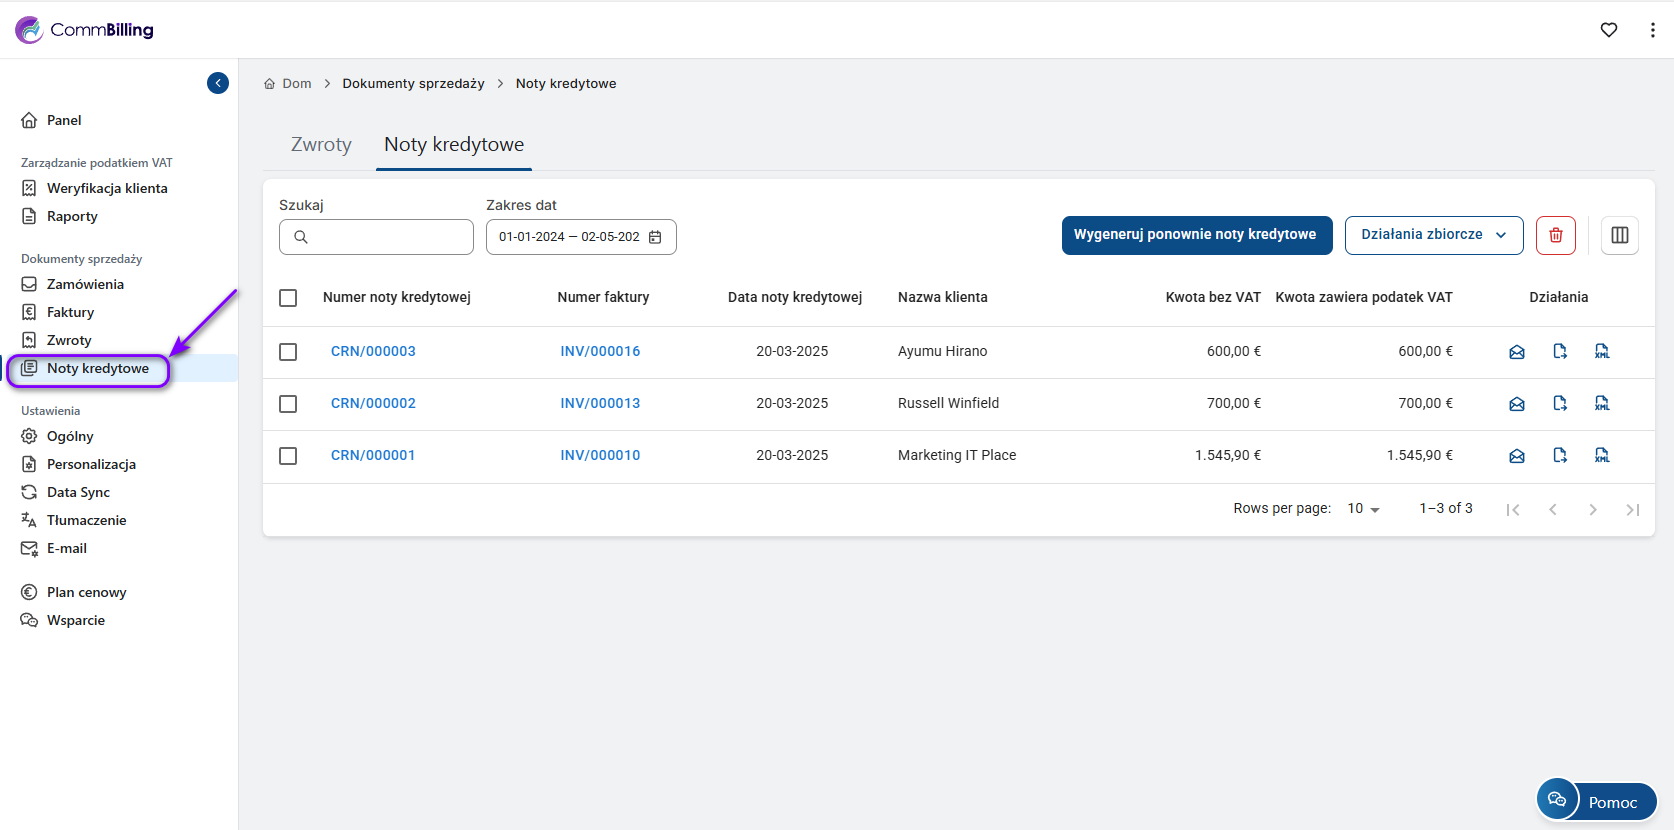The image size is (1674, 830).
Task: Select the checkbox for CRN/000003
Action: click(288, 352)
